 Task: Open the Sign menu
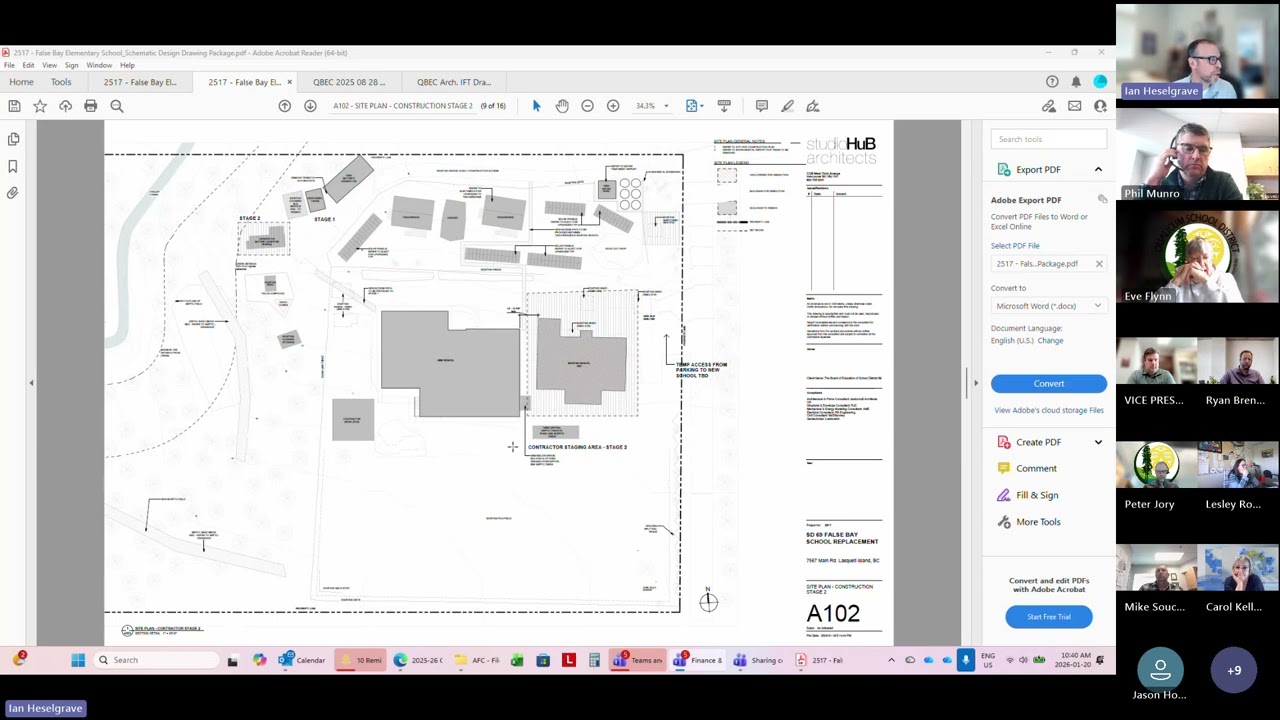(71, 66)
